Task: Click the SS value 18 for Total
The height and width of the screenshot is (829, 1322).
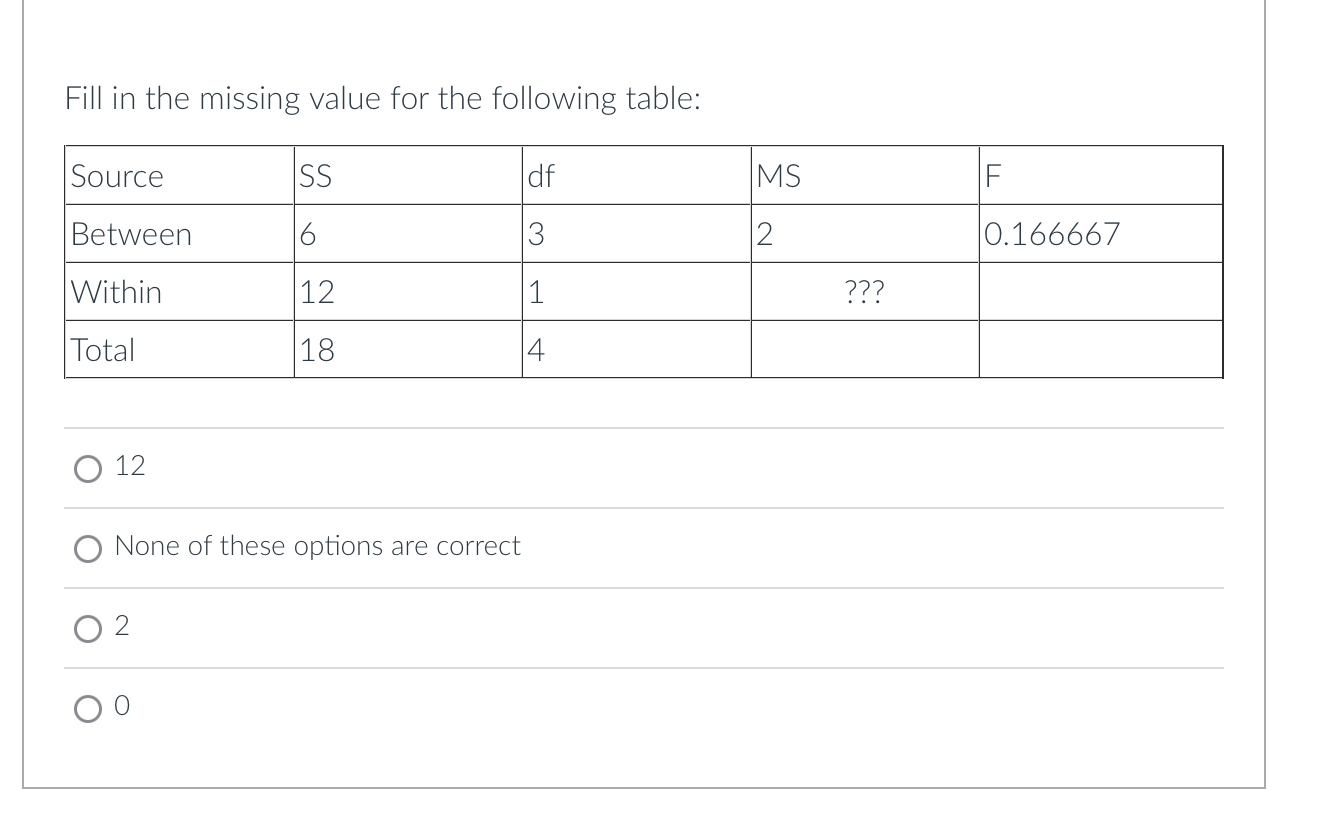Action: [x=312, y=350]
